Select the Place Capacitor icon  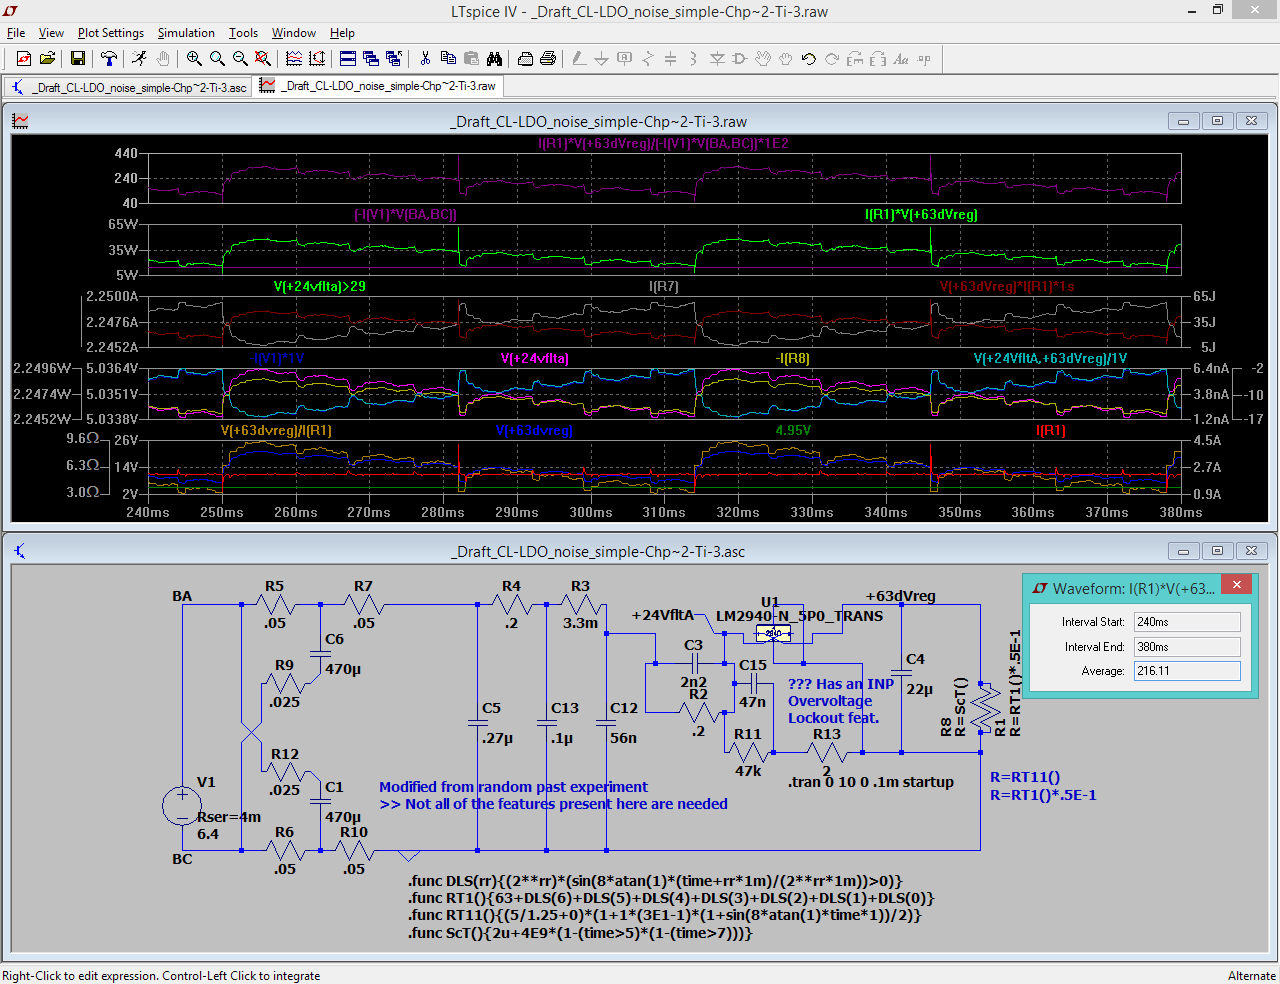(x=671, y=59)
